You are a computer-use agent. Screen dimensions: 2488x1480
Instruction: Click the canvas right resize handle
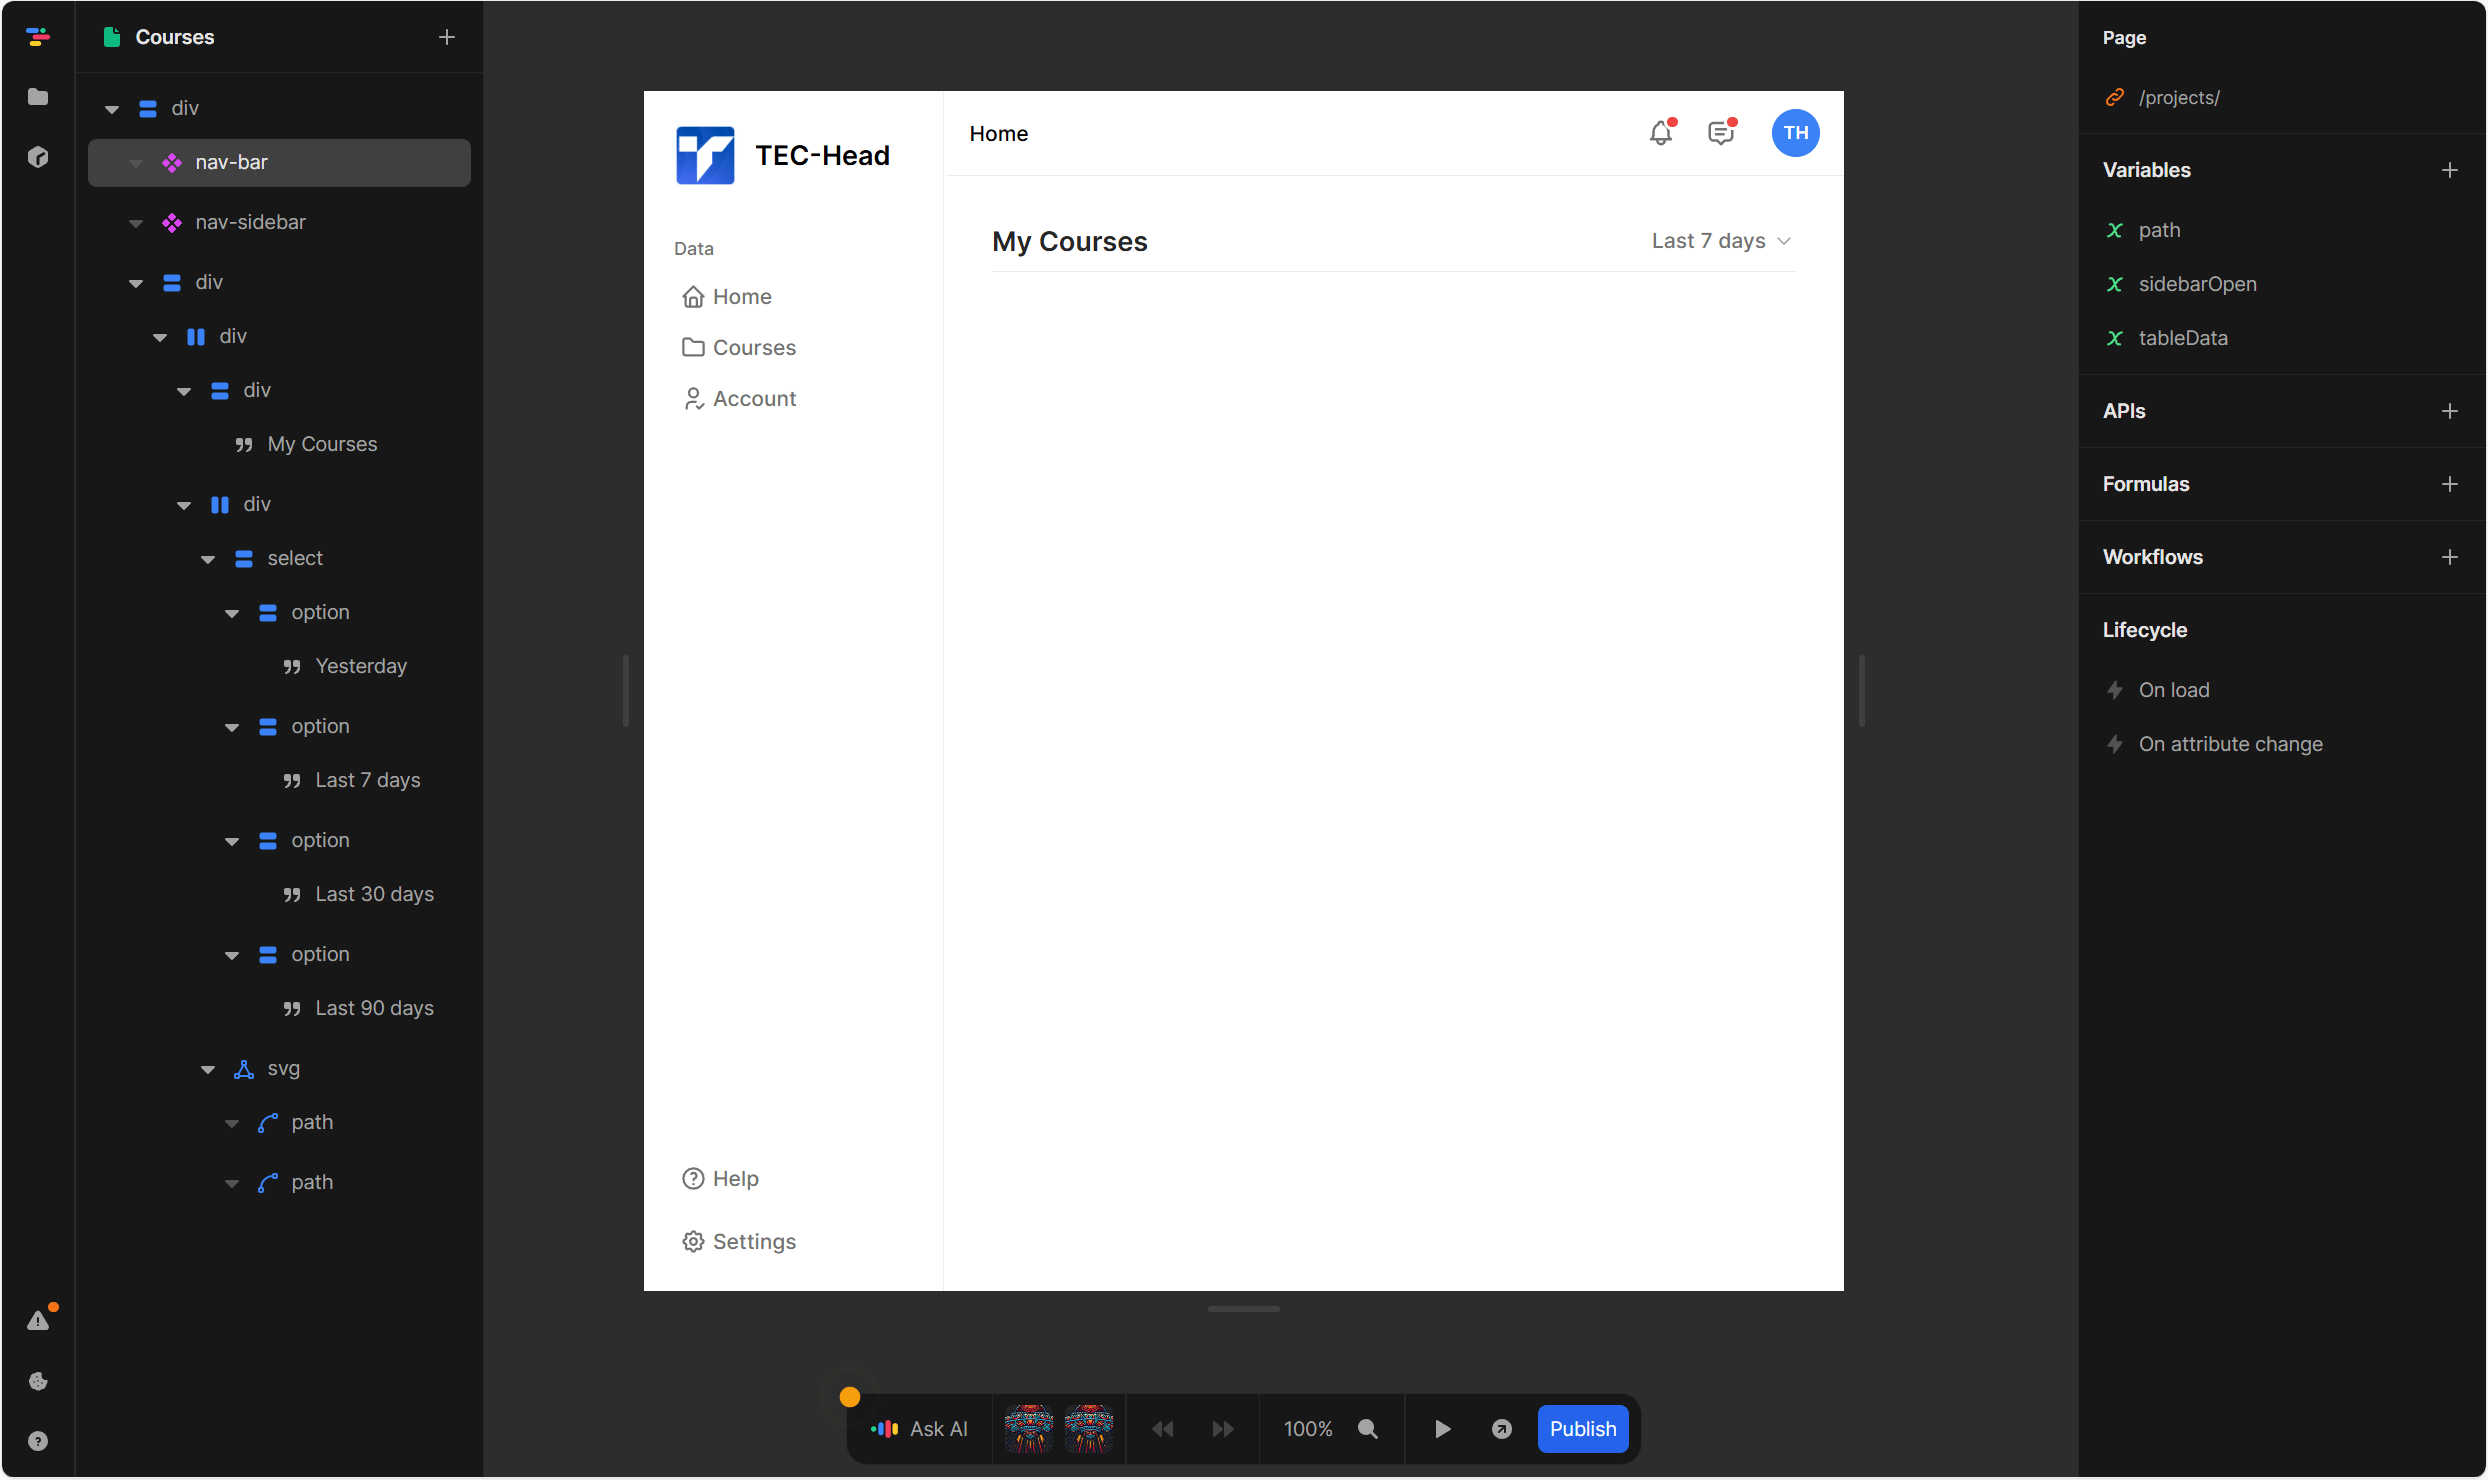click(x=1862, y=691)
